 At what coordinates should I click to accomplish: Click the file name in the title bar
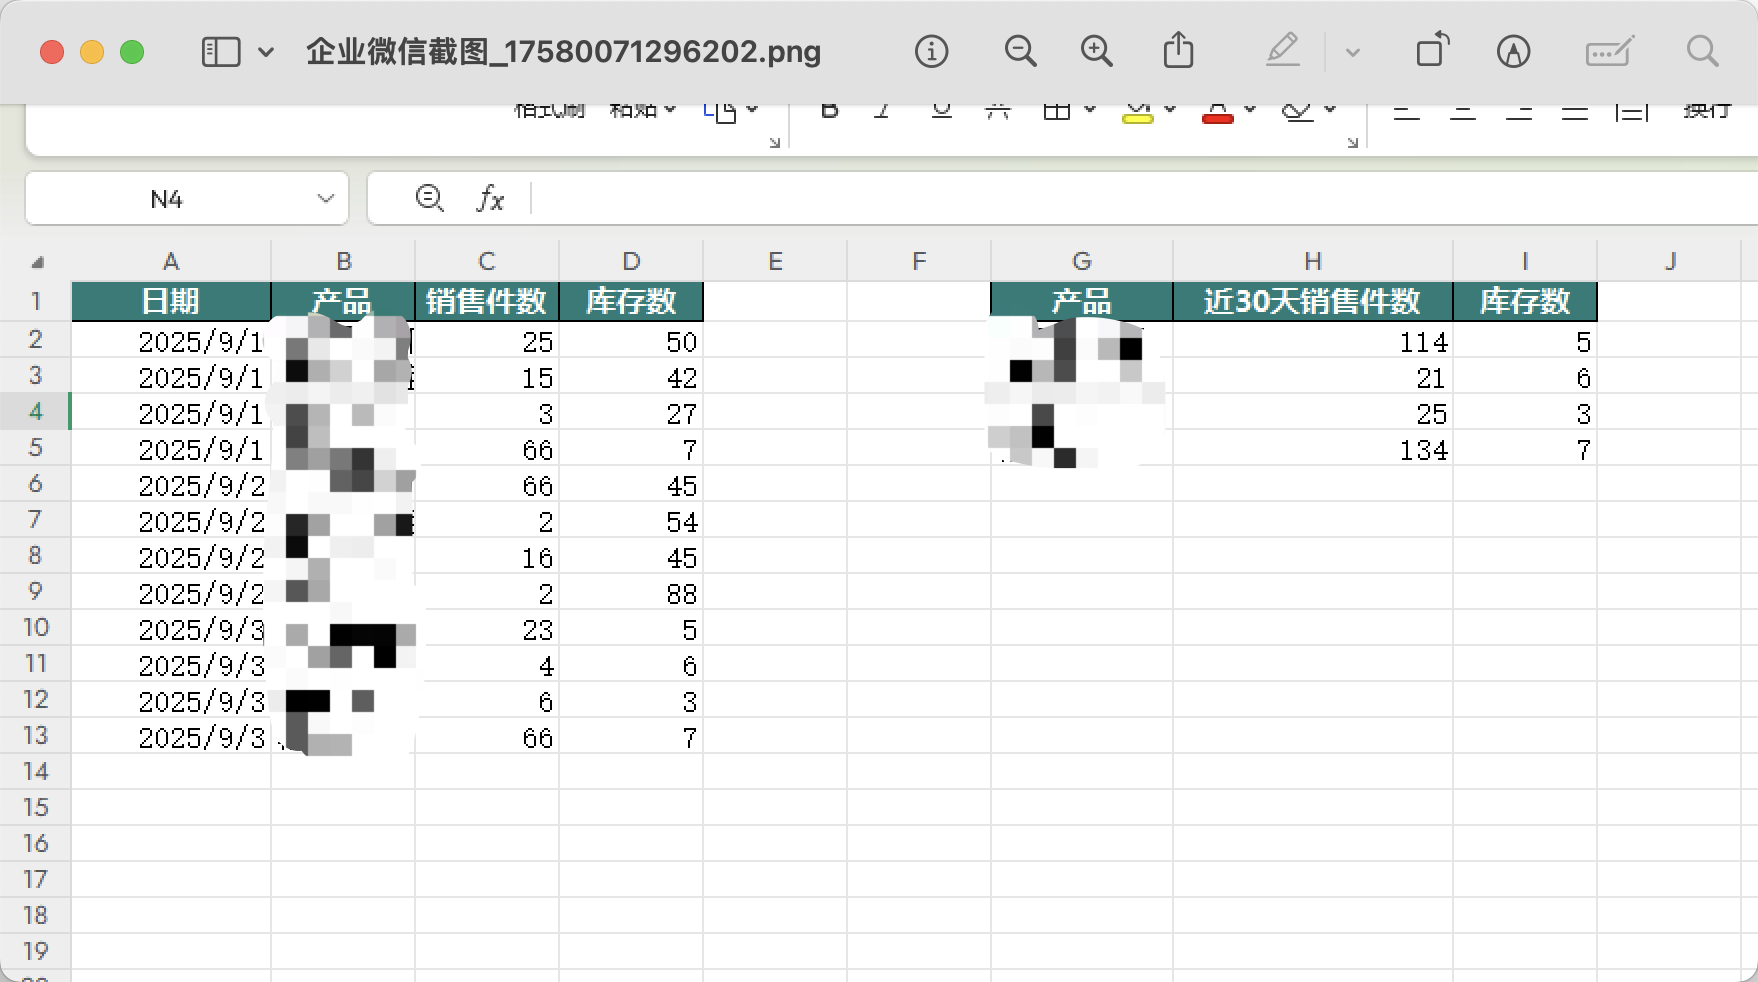[x=563, y=51]
